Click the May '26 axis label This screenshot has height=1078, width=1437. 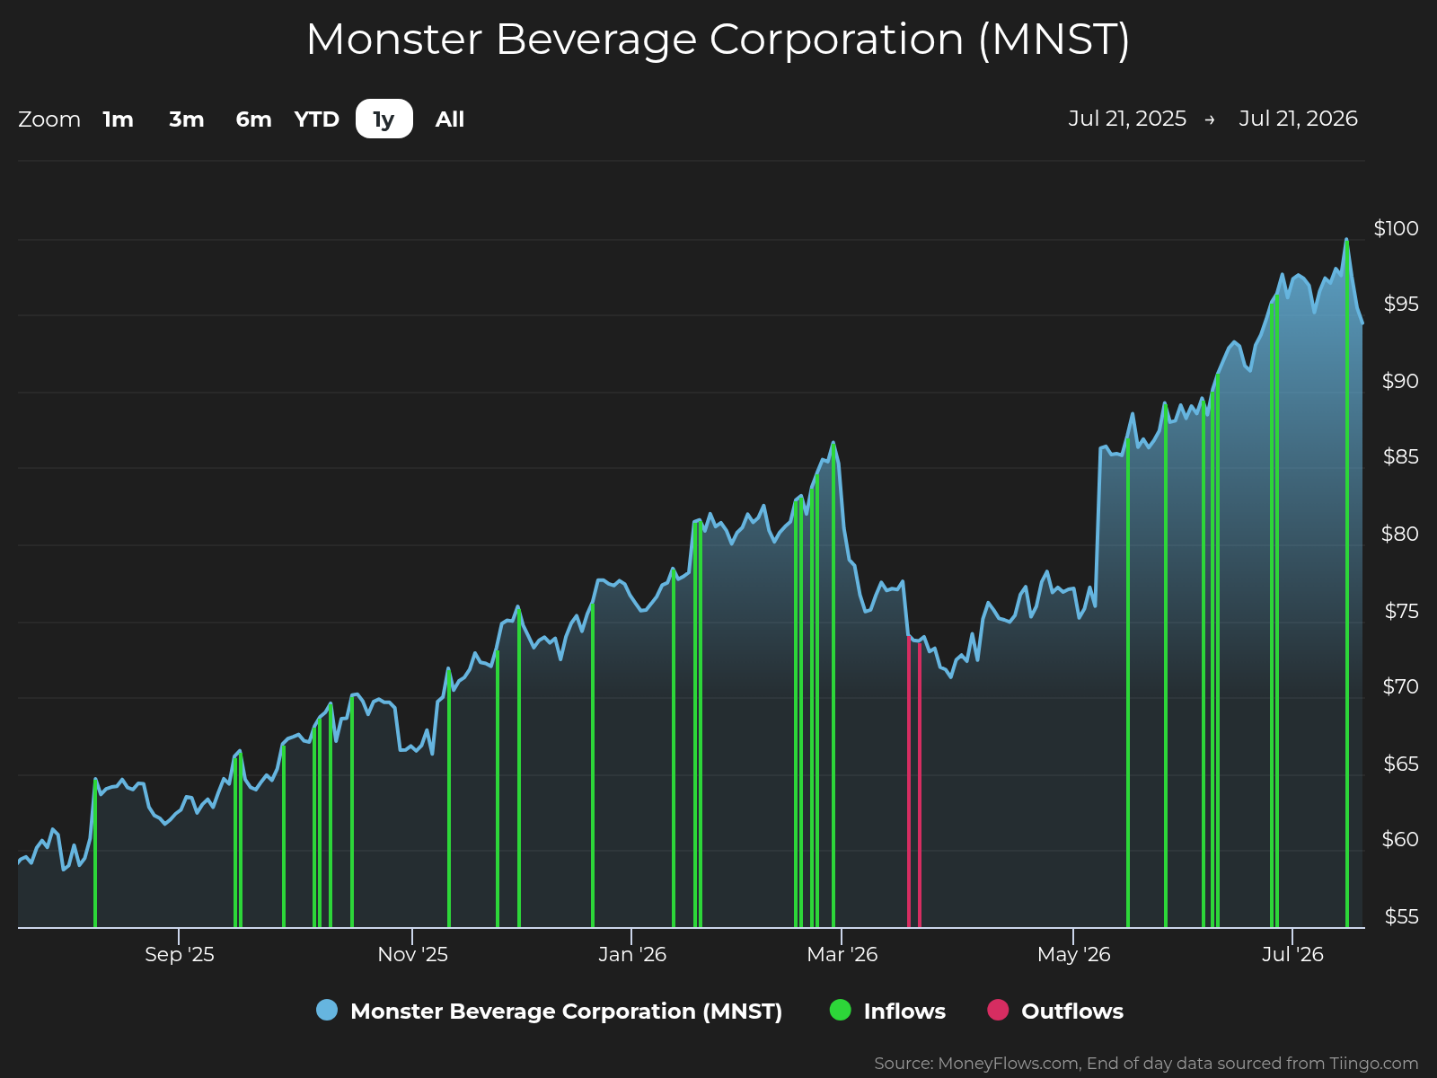point(1074,954)
